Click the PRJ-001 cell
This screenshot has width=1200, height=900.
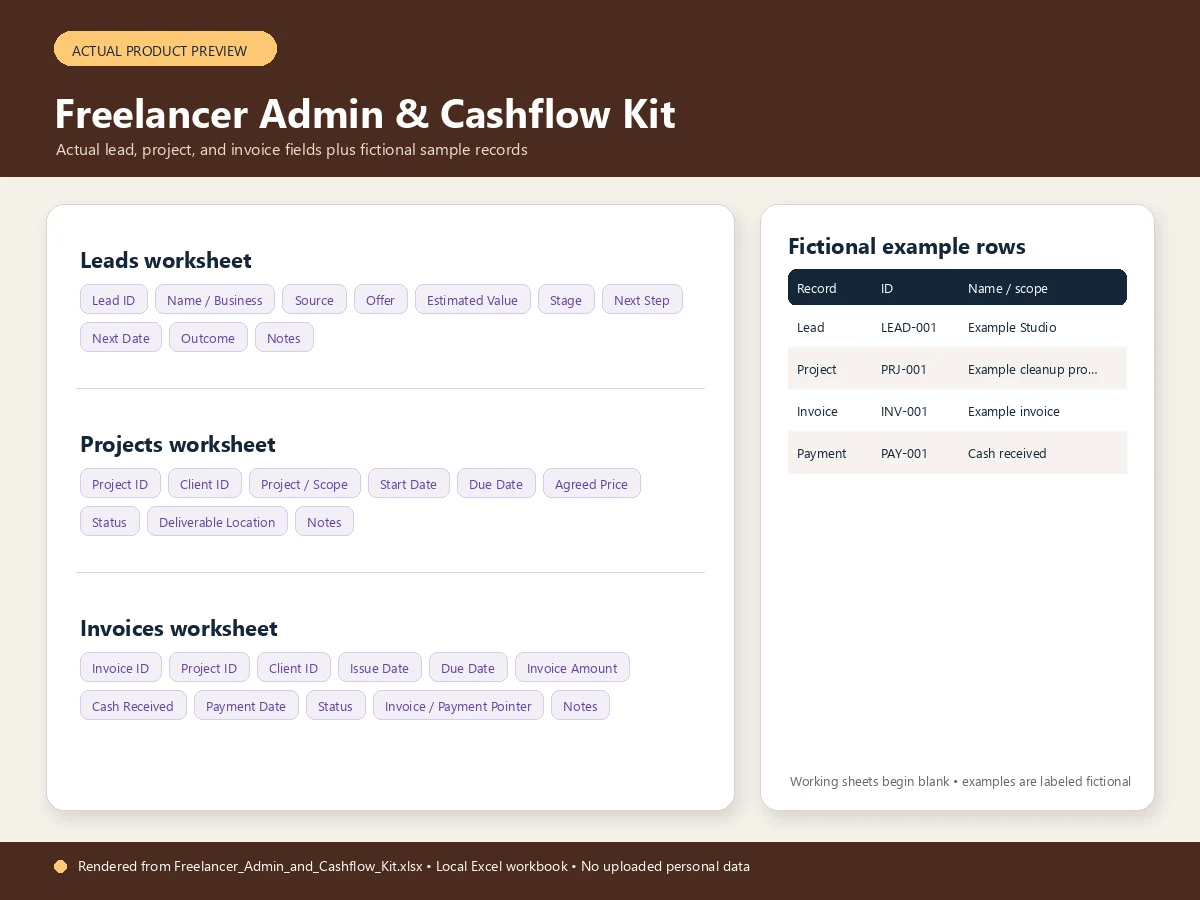tap(904, 369)
